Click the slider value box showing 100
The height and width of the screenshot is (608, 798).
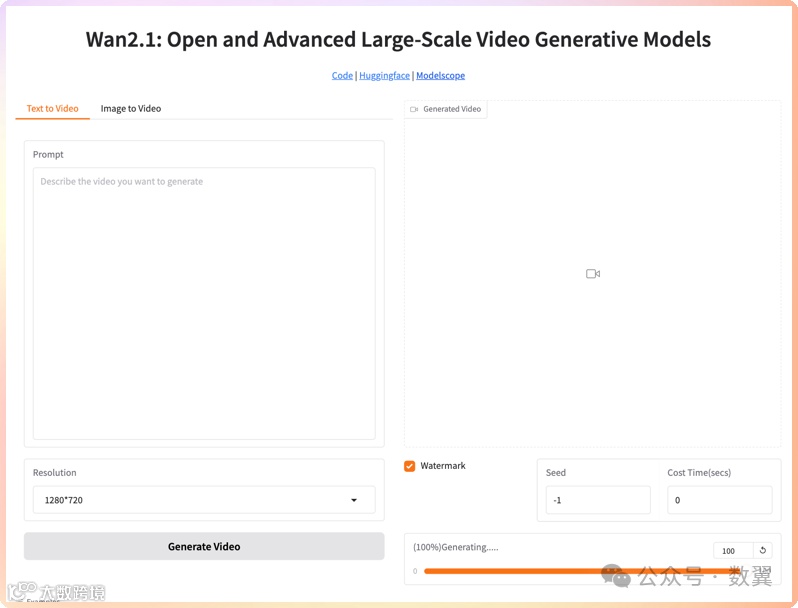(733, 551)
